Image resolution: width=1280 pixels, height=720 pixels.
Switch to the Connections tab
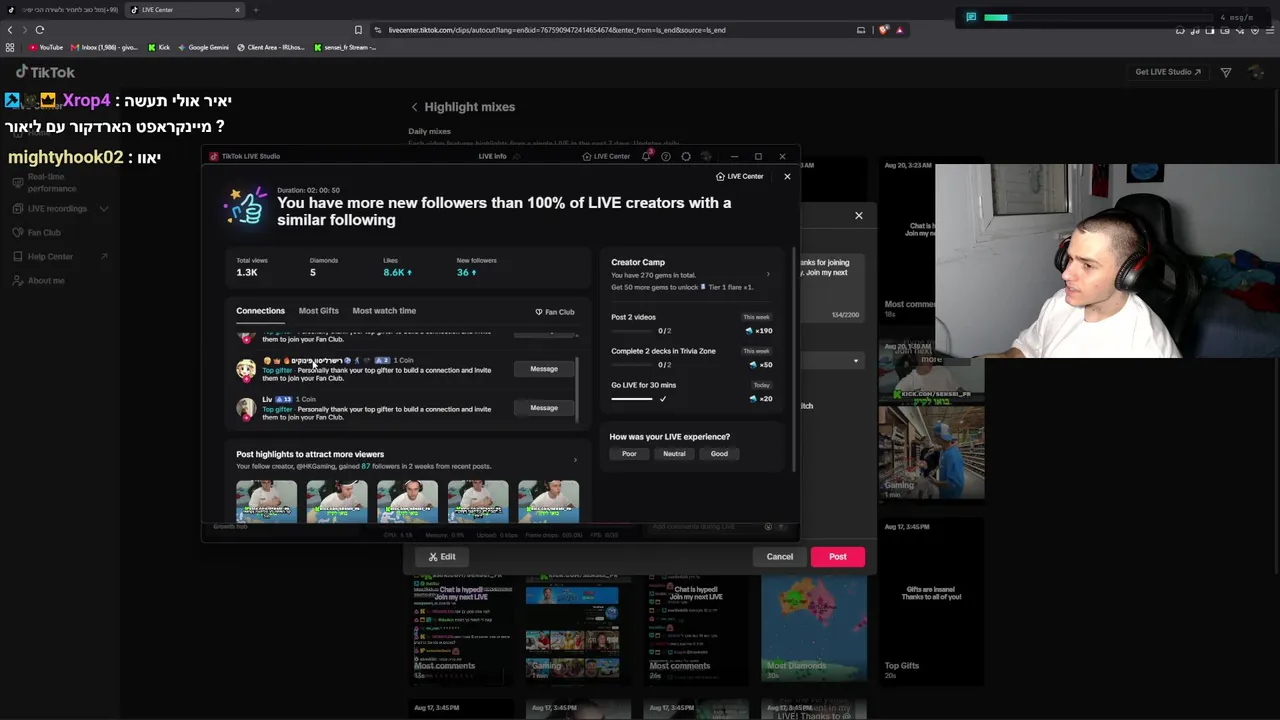click(x=260, y=311)
